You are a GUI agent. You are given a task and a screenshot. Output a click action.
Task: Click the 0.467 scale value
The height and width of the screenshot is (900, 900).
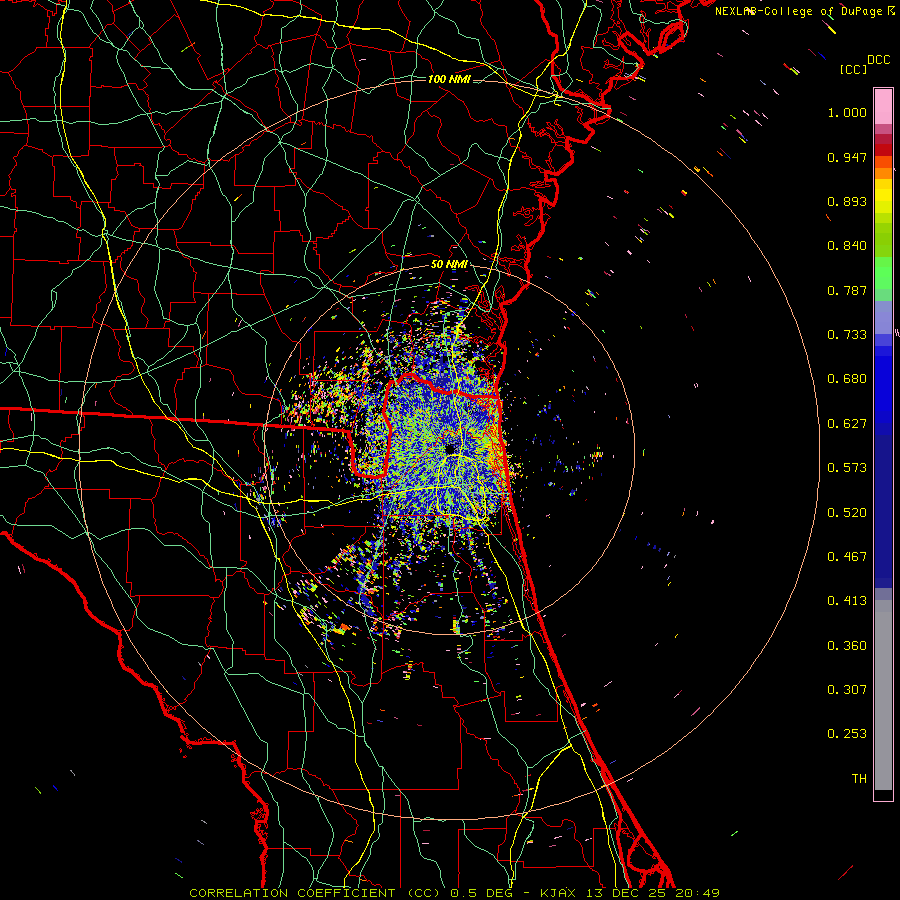pos(847,557)
